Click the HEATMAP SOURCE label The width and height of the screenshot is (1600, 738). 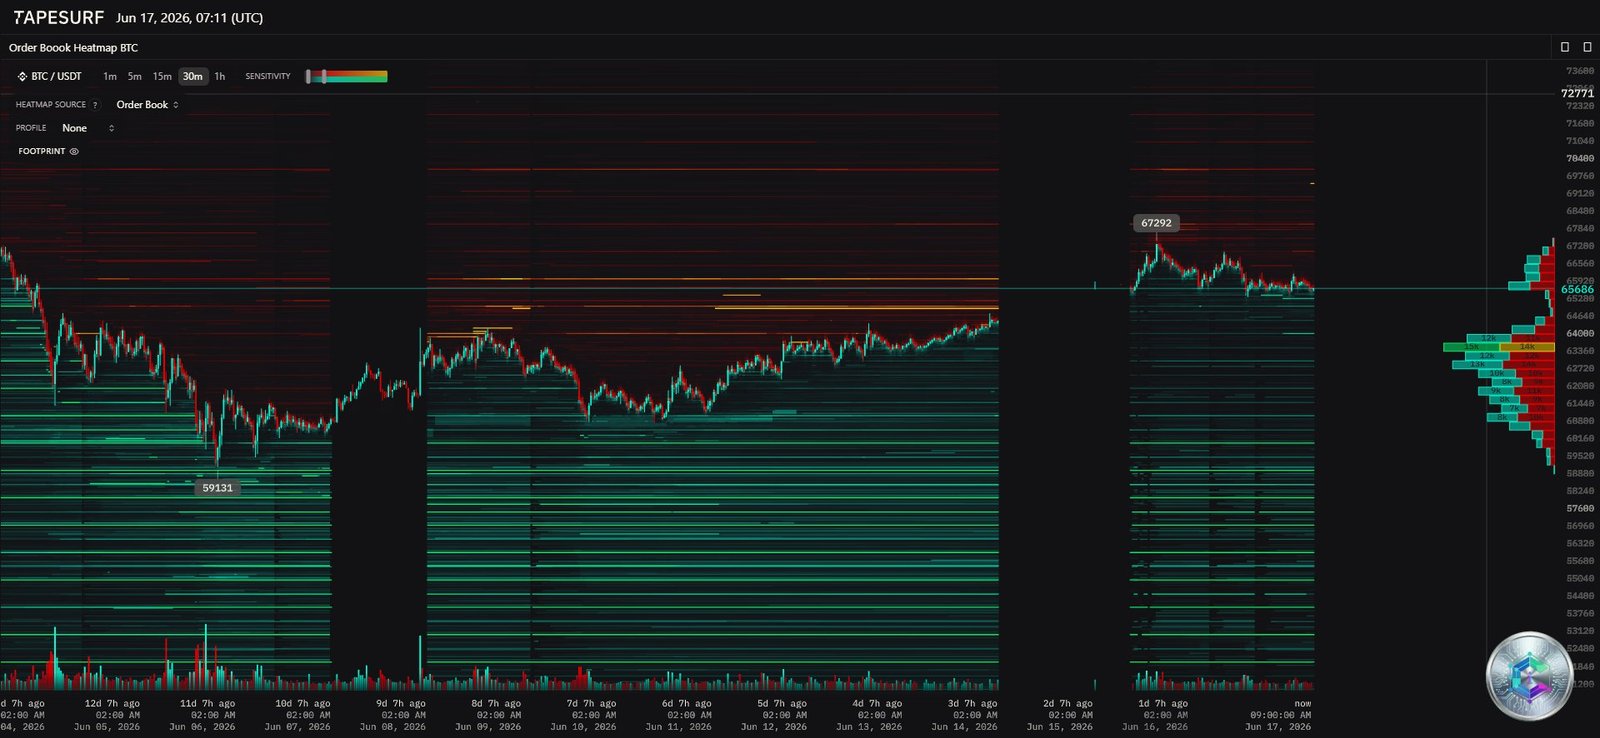point(51,105)
